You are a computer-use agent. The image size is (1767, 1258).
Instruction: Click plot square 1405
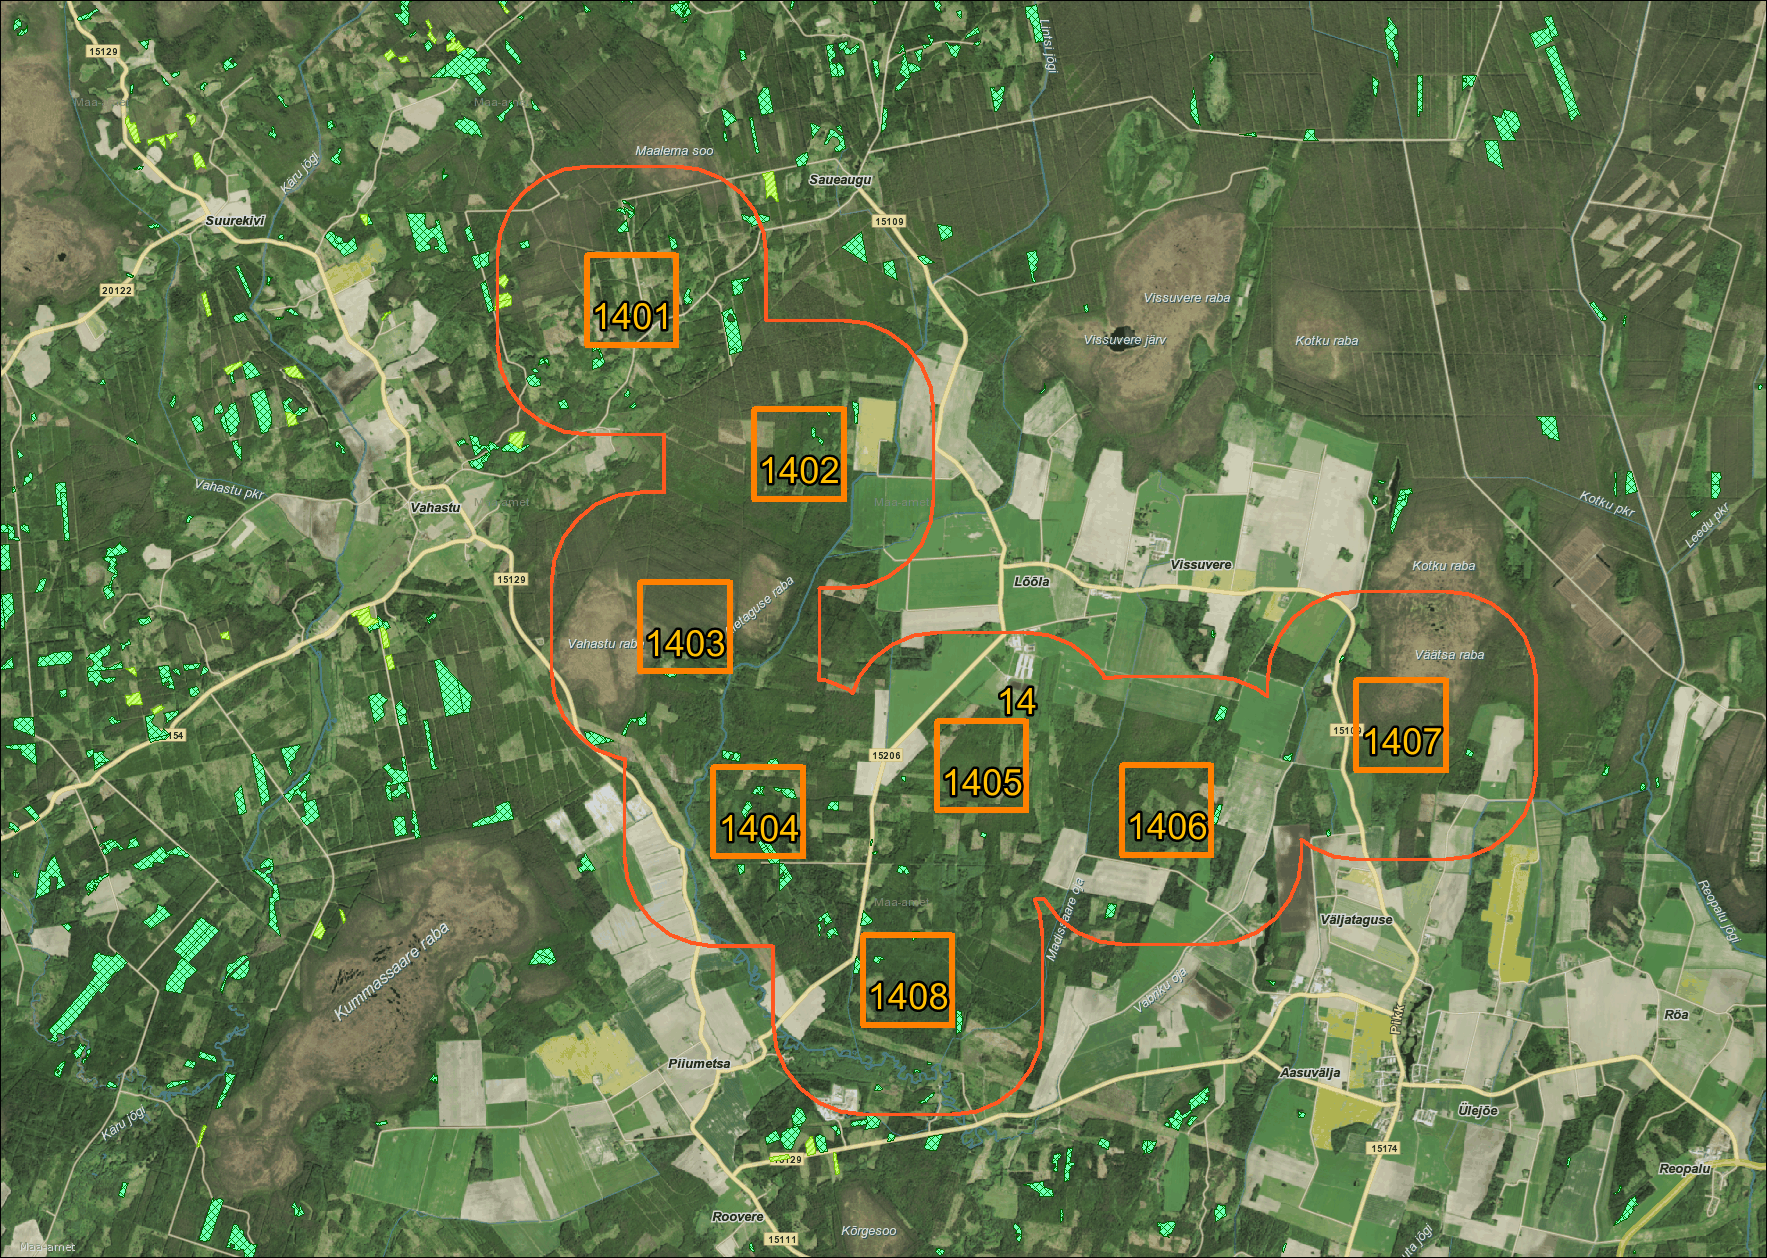981,765
